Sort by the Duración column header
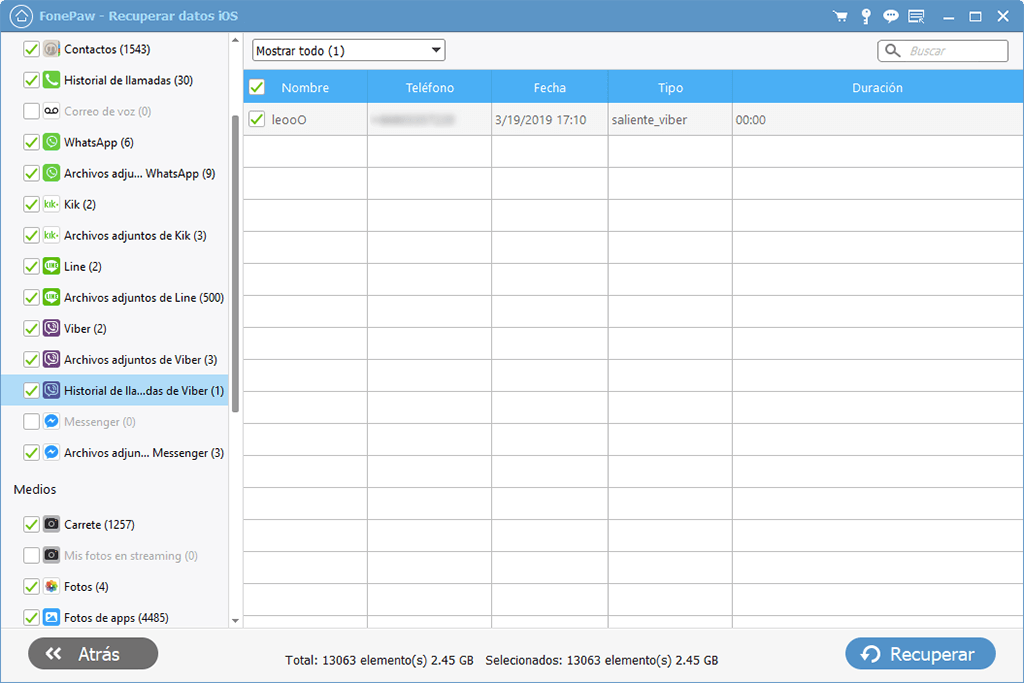 point(877,87)
